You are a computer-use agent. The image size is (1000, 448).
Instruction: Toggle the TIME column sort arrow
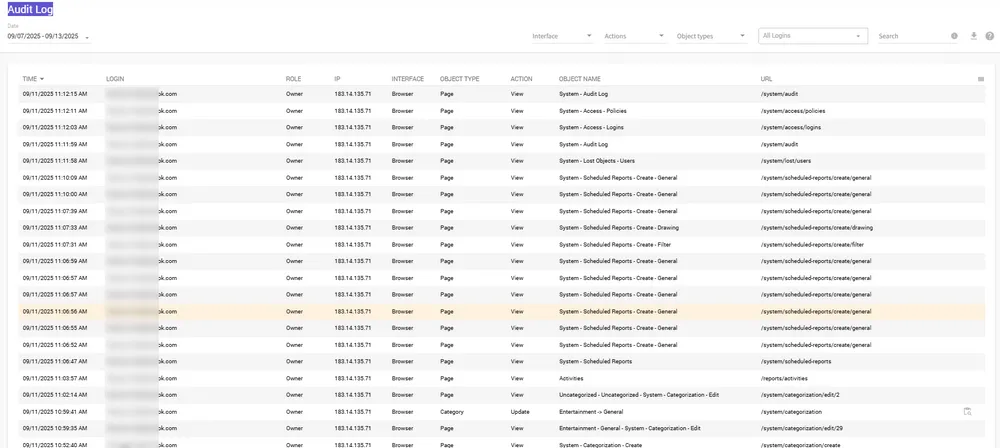pyautogui.click(x=42, y=79)
